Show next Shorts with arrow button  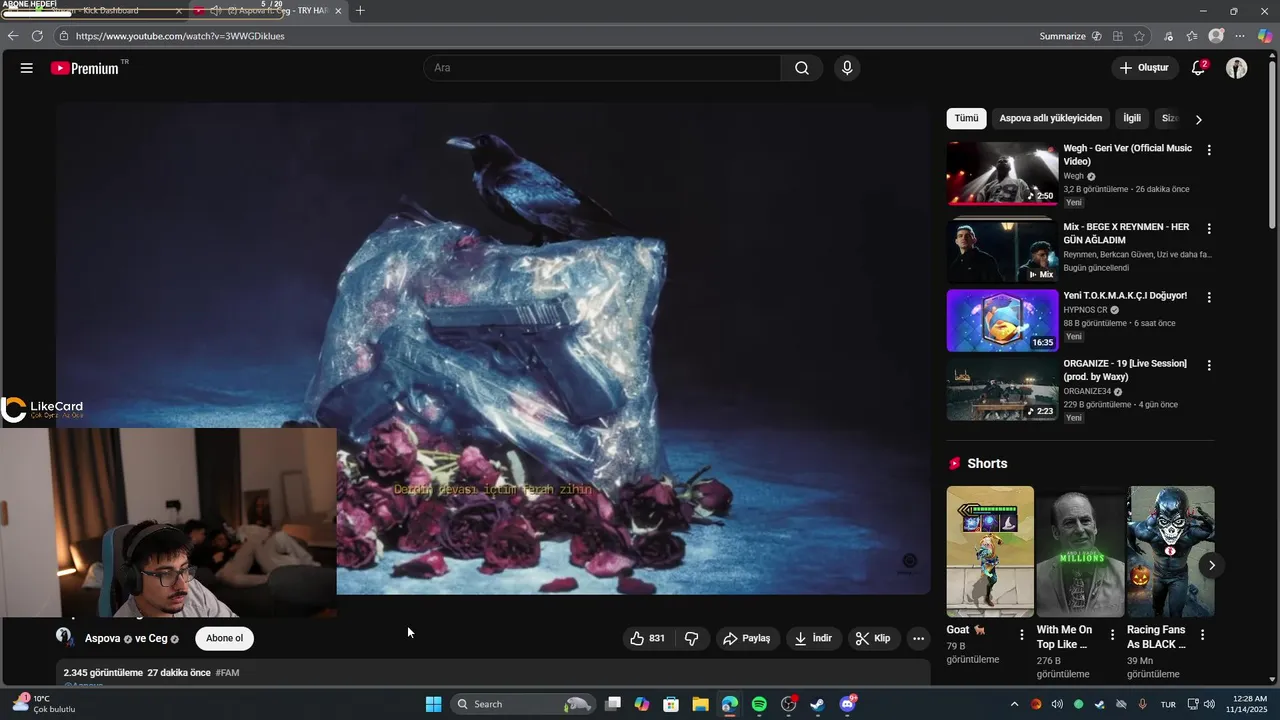1211,565
